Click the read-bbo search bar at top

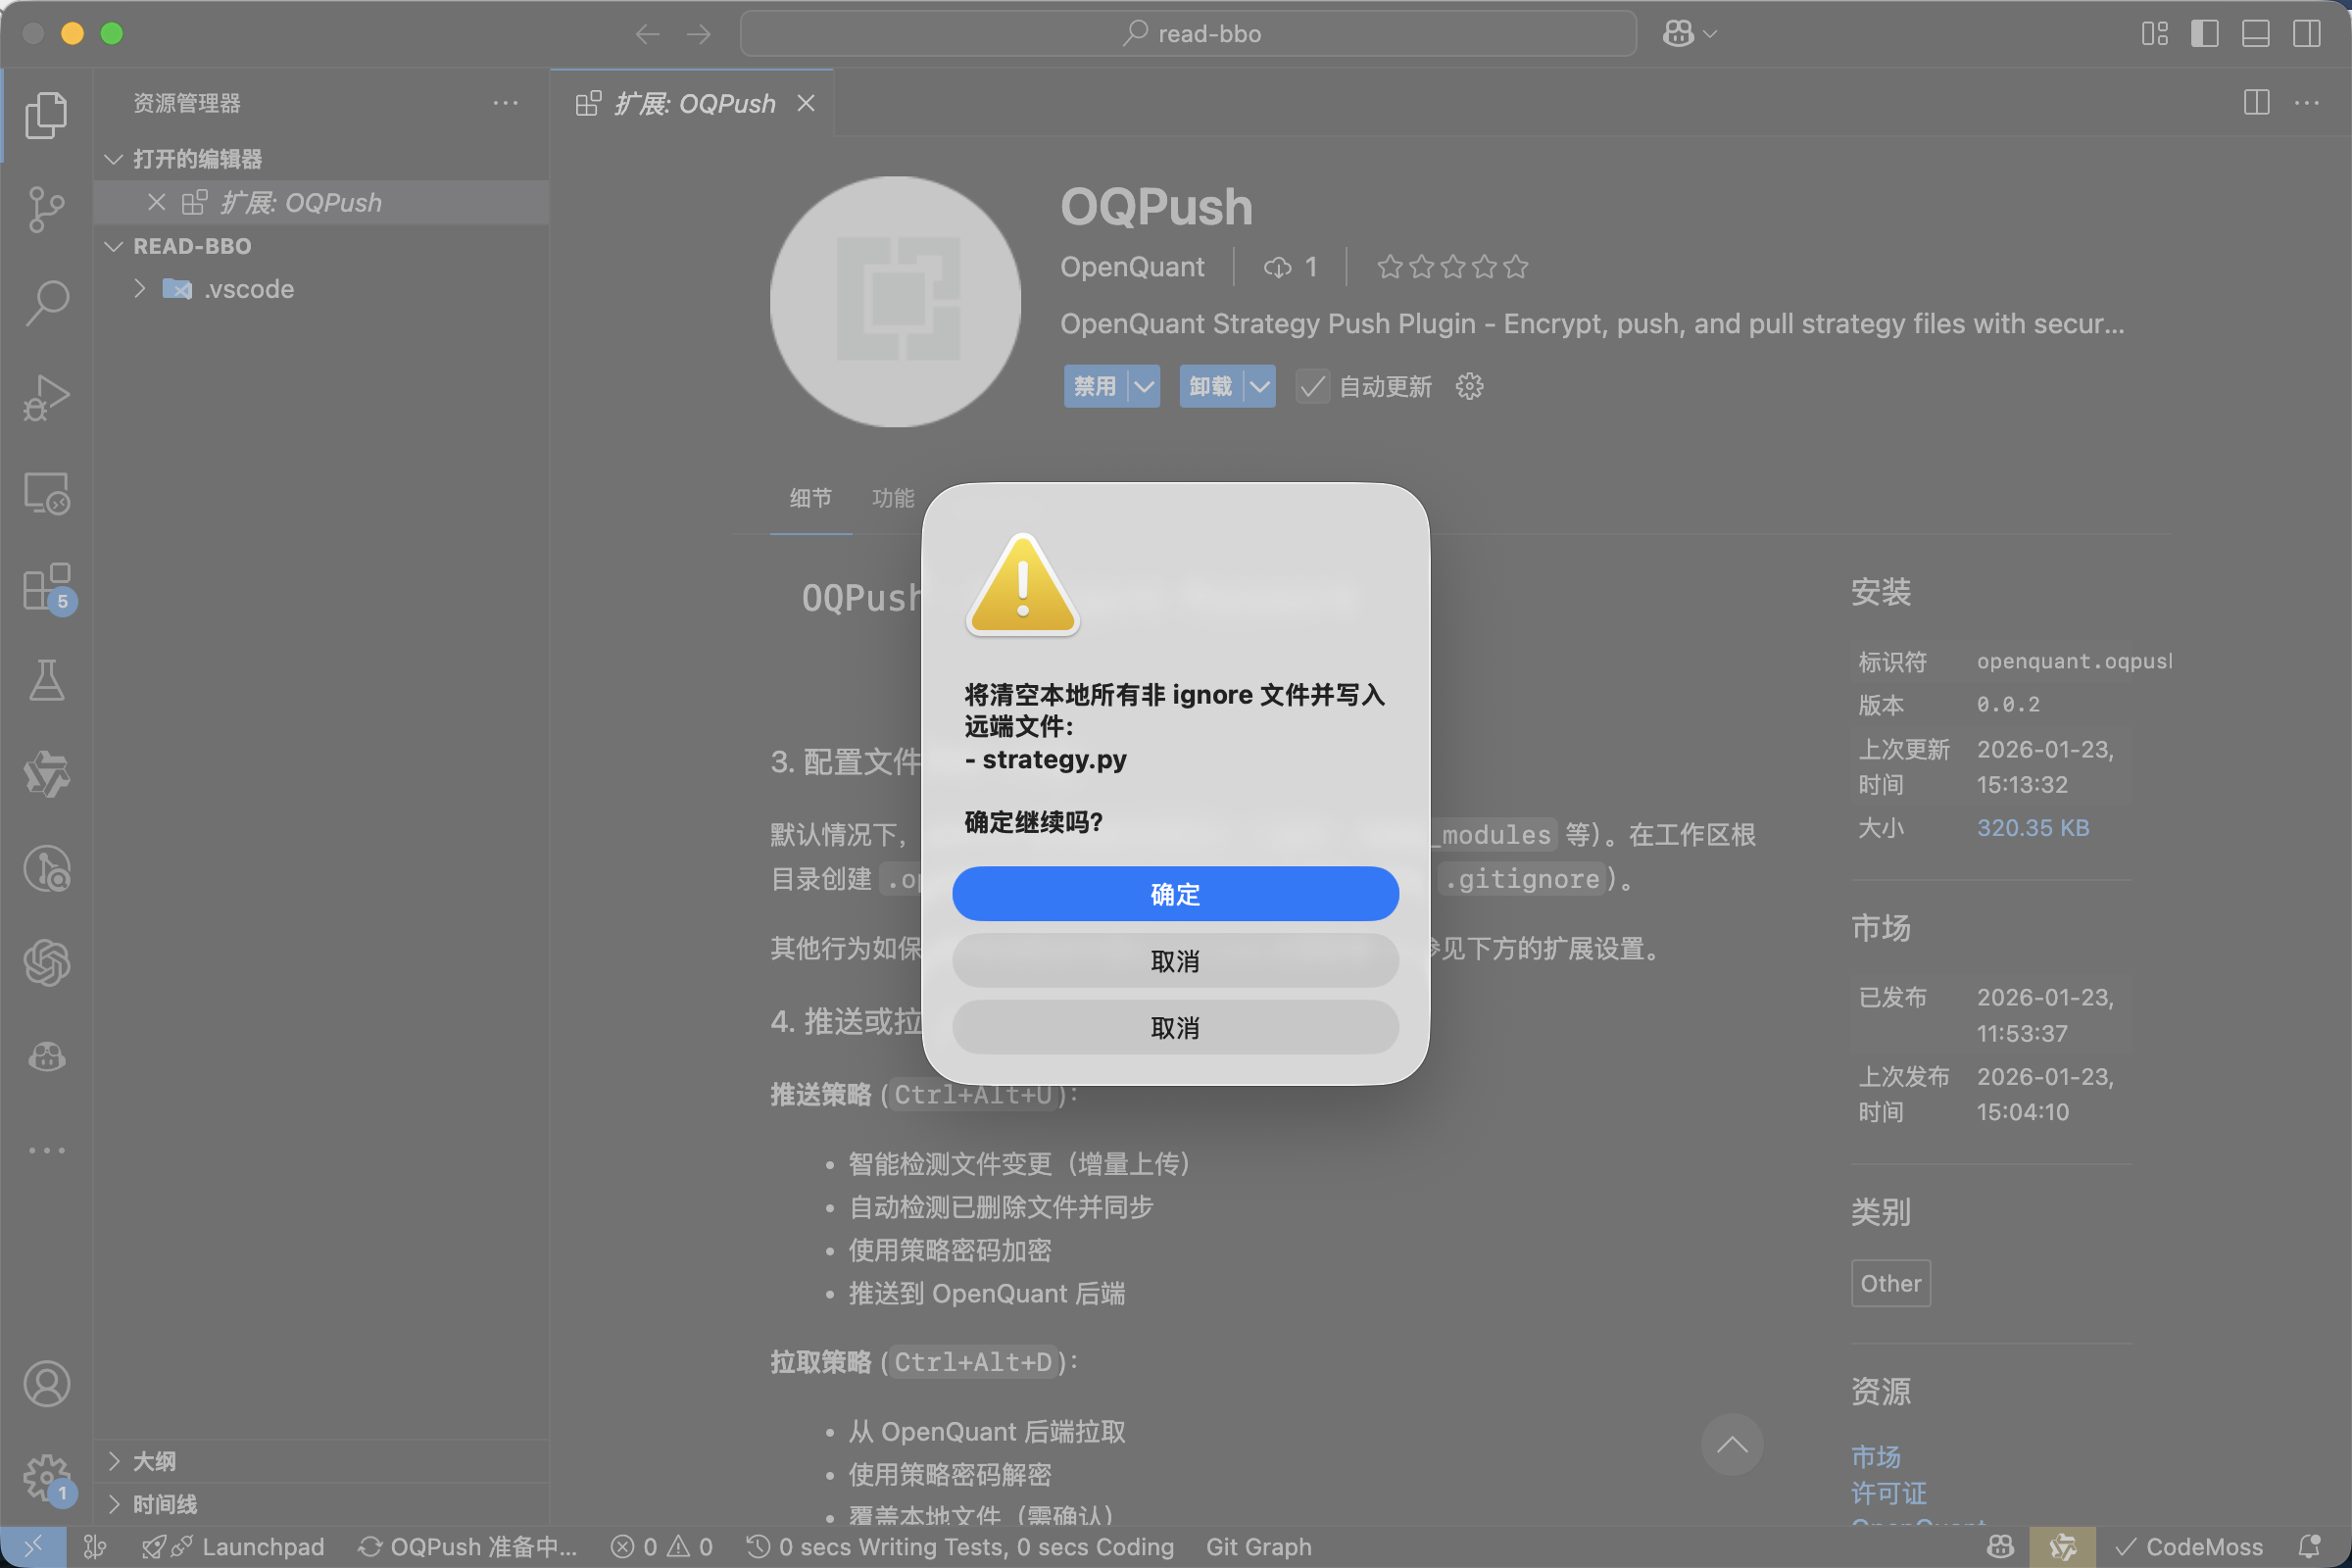pyautogui.click(x=1188, y=33)
